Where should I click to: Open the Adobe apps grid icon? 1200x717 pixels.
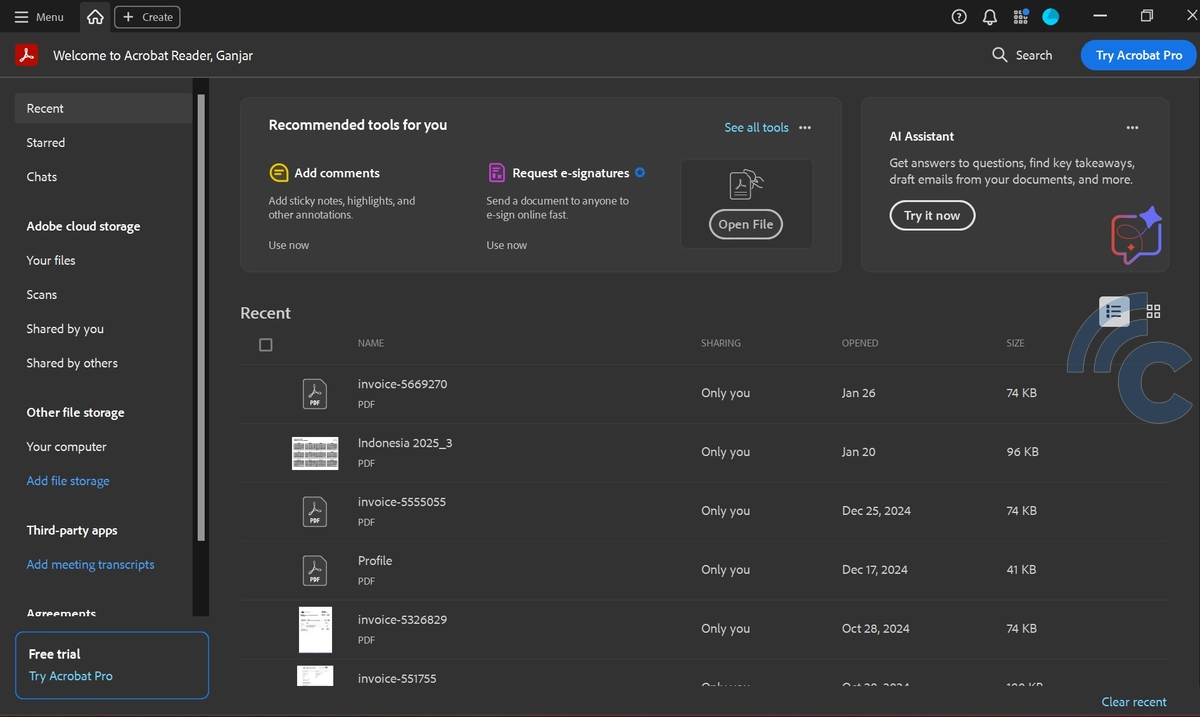click(x=1020, y=17)
